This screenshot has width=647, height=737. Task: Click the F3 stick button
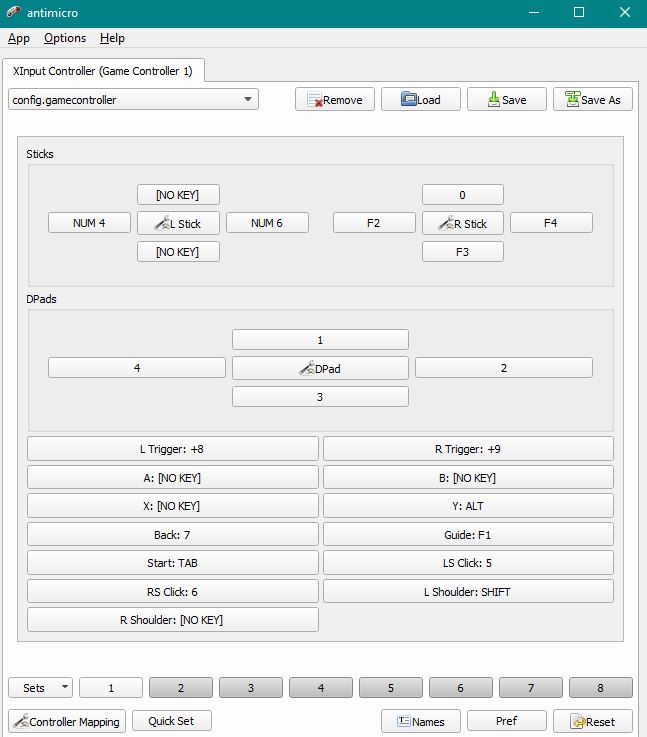(463, 252)
